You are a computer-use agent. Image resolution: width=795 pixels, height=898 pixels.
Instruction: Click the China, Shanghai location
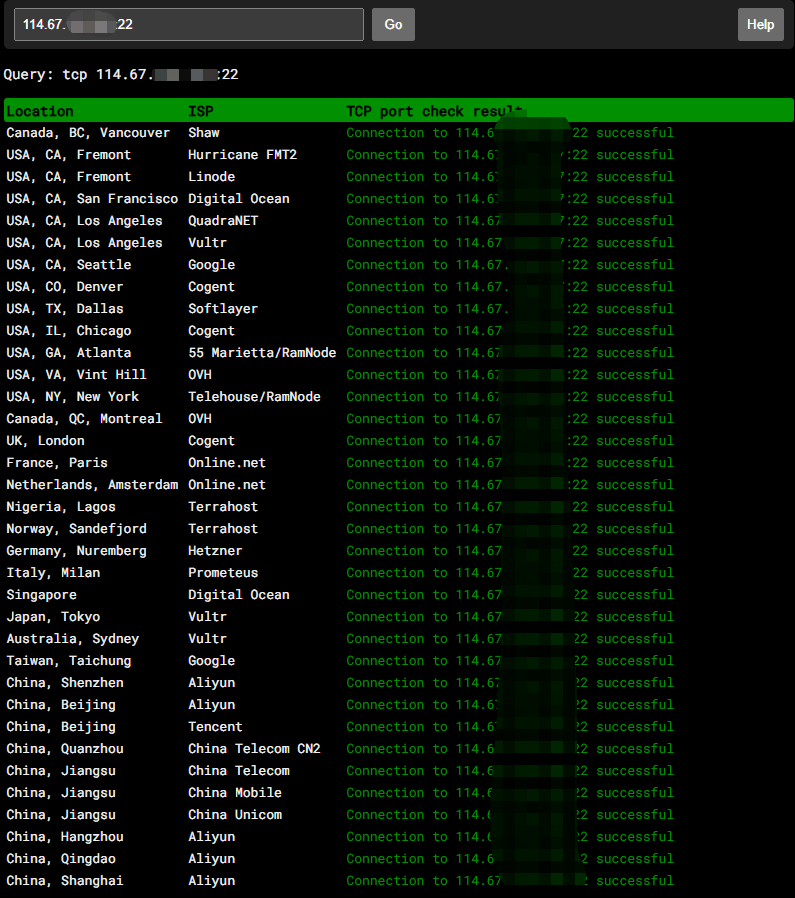click(65, 881)
